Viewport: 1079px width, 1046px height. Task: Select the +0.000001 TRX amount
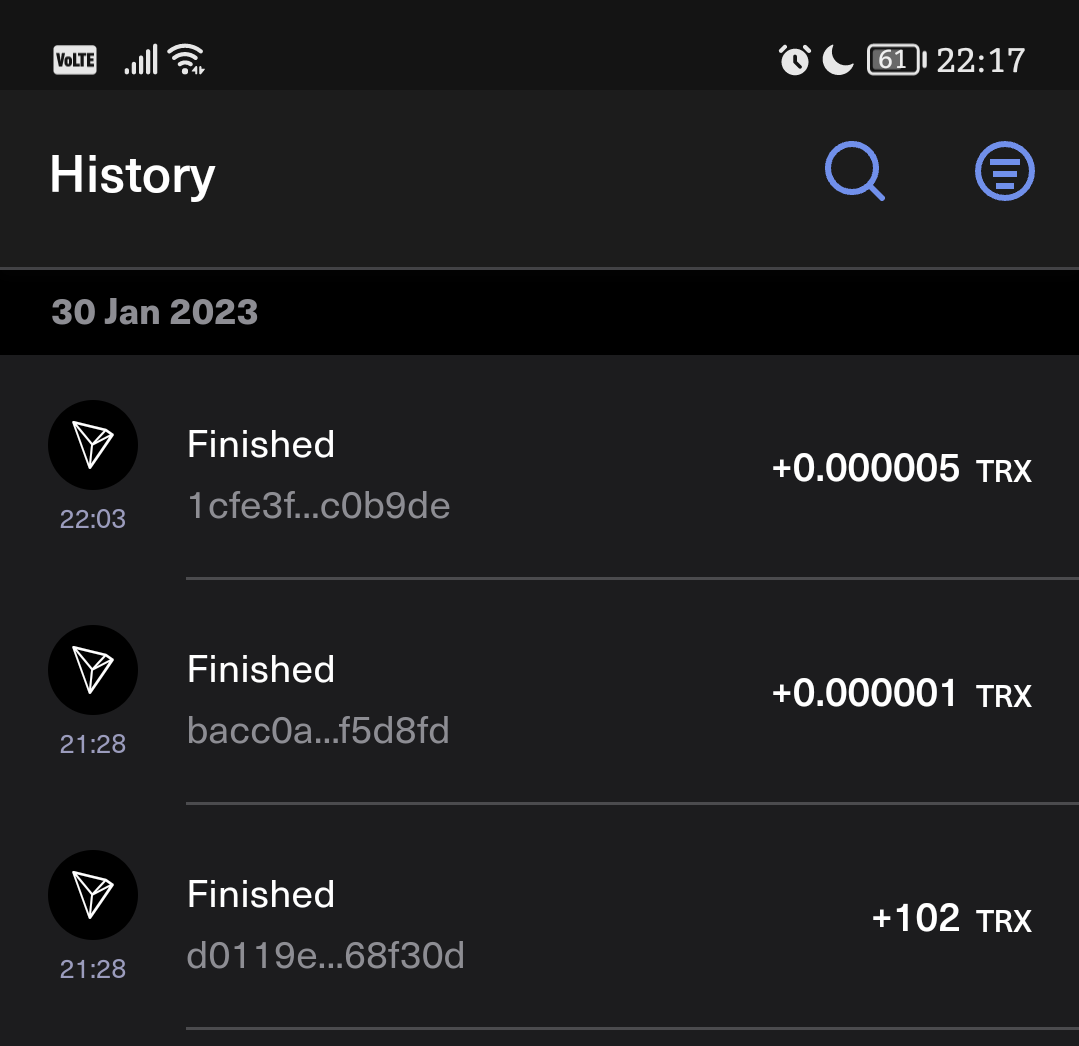(901, 694)
